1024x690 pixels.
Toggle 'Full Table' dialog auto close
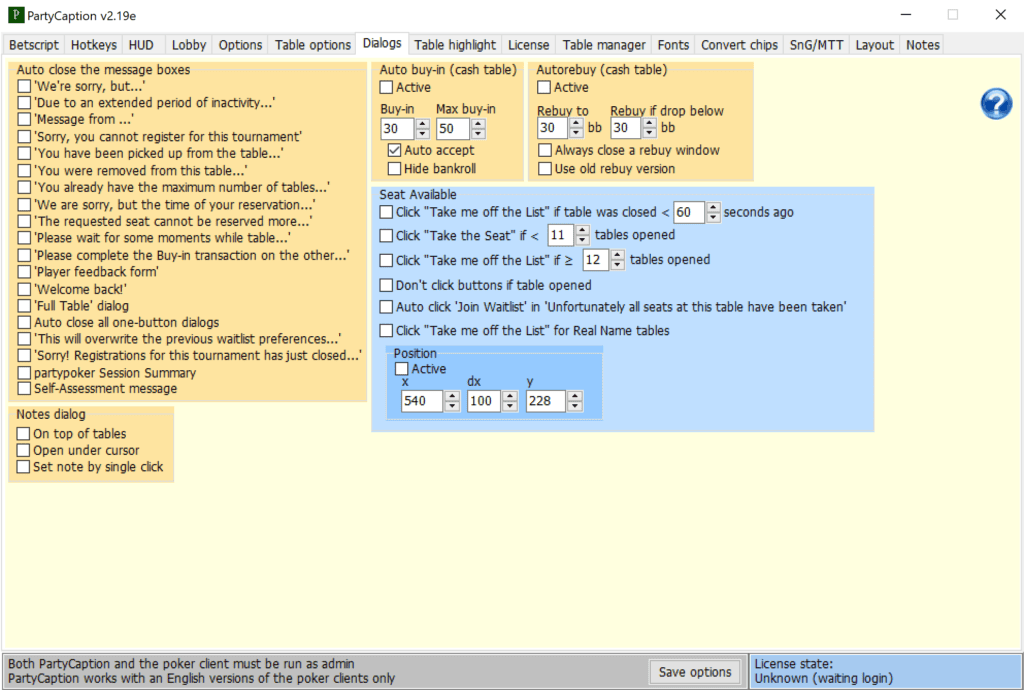coord(24,306)
